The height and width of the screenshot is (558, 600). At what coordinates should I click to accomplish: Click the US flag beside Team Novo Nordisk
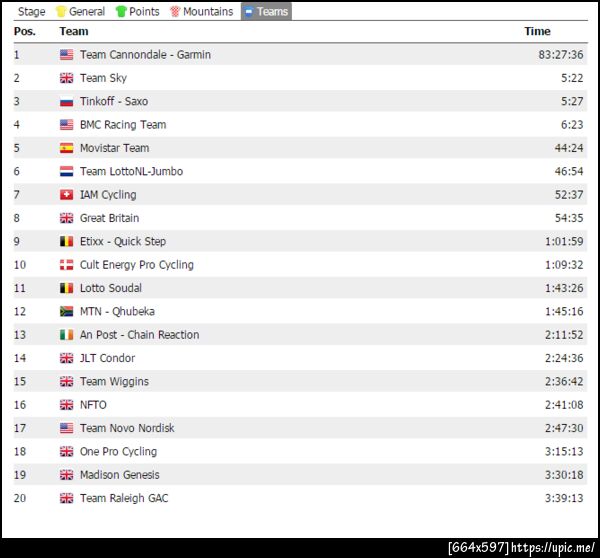[x=67, y=428]
